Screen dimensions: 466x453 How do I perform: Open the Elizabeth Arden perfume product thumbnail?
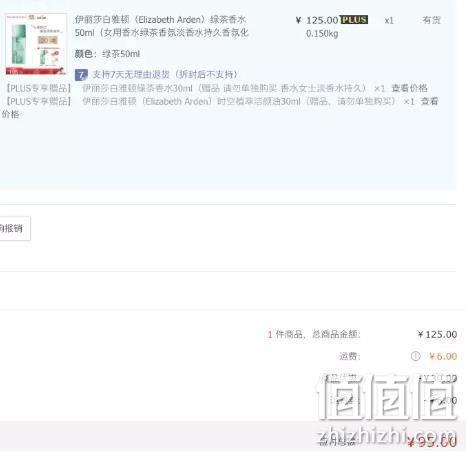pos(36,44)
